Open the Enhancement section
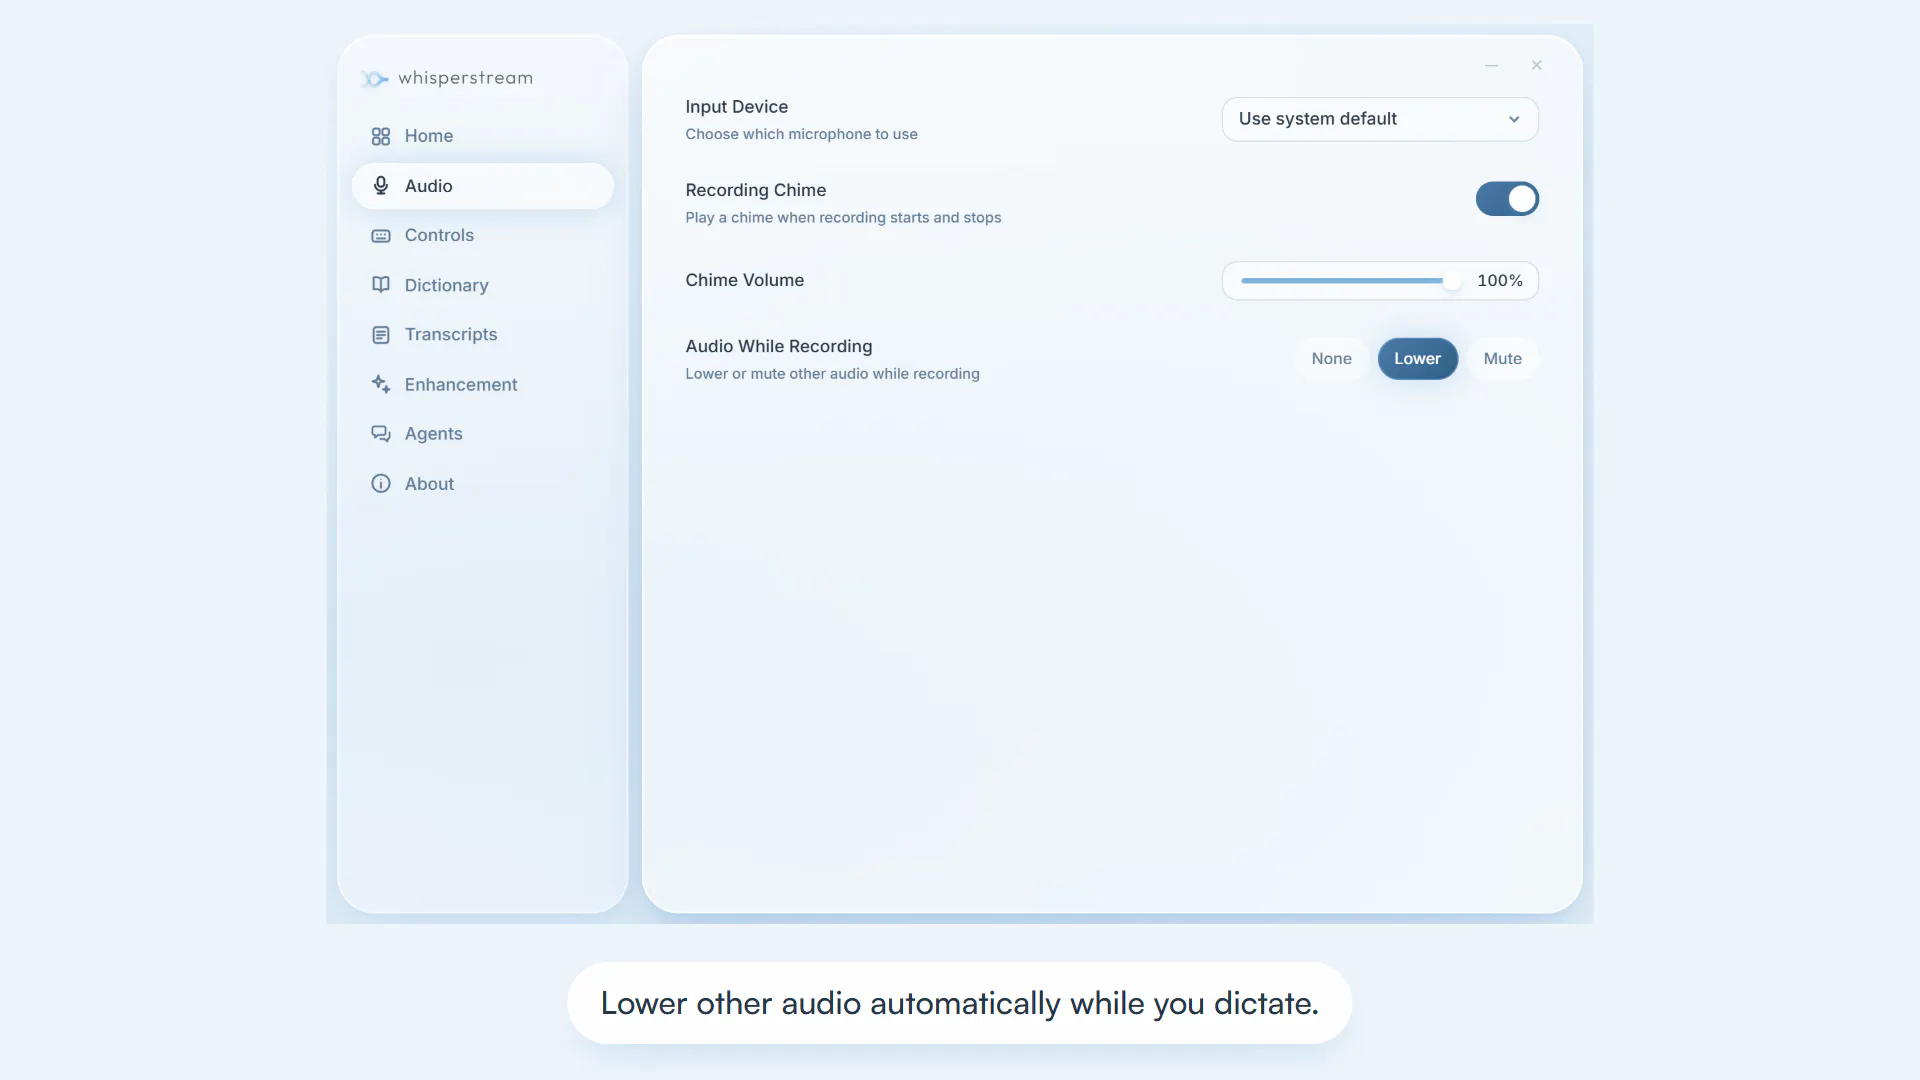Screen dimensions: 1920x1080 coord(482,384)
